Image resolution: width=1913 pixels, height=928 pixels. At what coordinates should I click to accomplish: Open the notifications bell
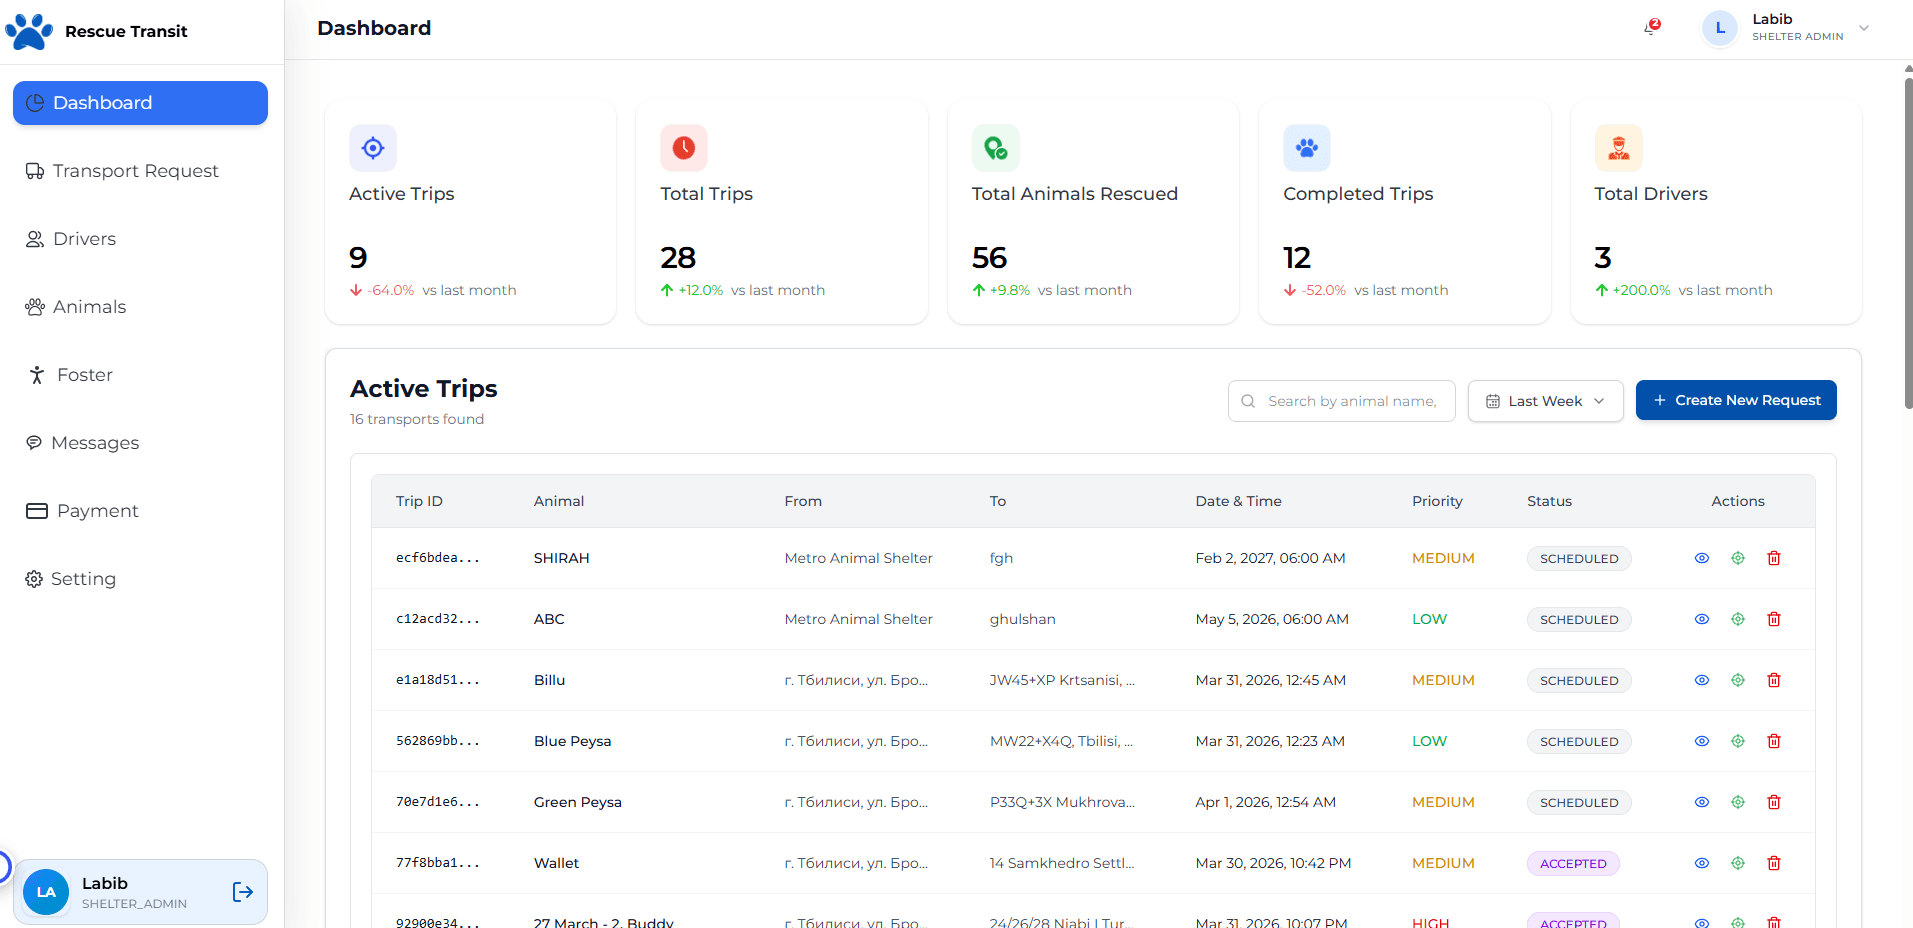pyautogui.click(x=1651, y=28)
